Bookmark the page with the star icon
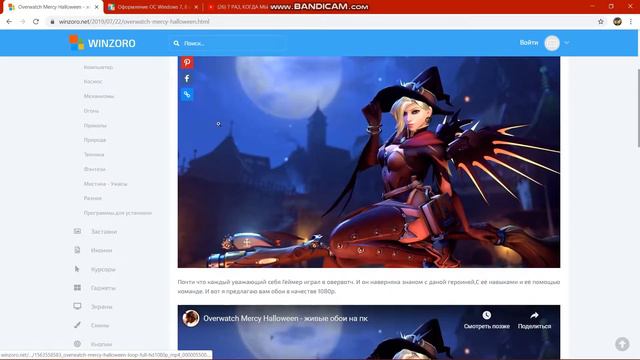 click(601, 22)
